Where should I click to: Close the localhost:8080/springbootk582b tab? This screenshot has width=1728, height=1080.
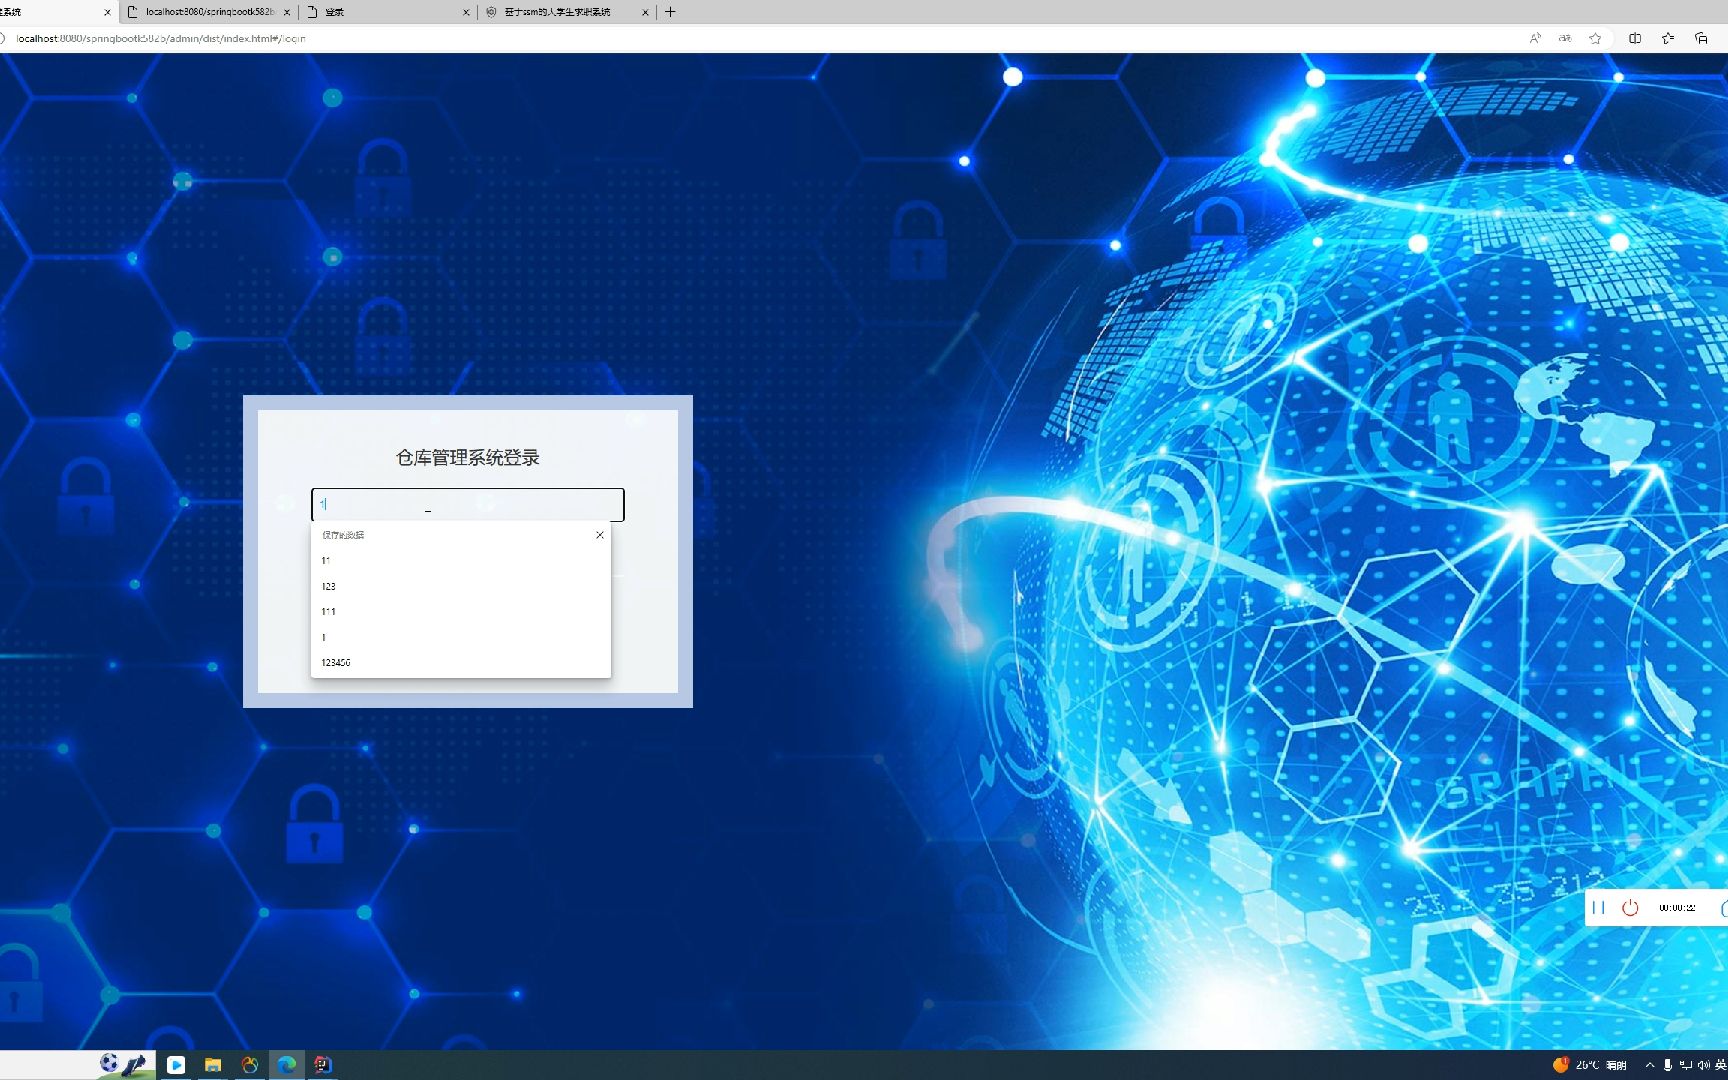pos(287,12)
